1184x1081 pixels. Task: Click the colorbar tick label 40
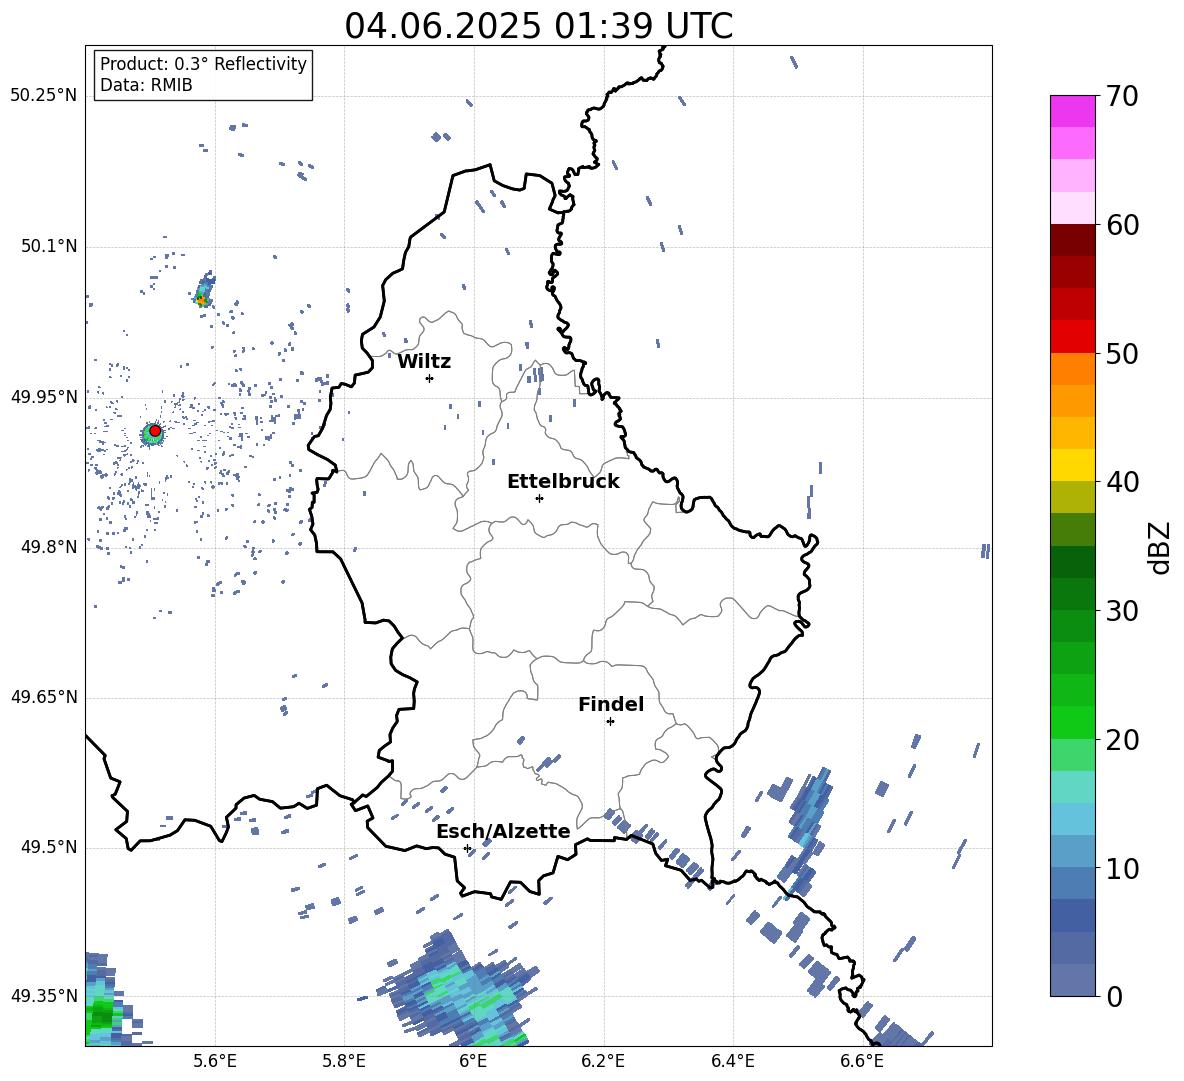[1122, 482]
